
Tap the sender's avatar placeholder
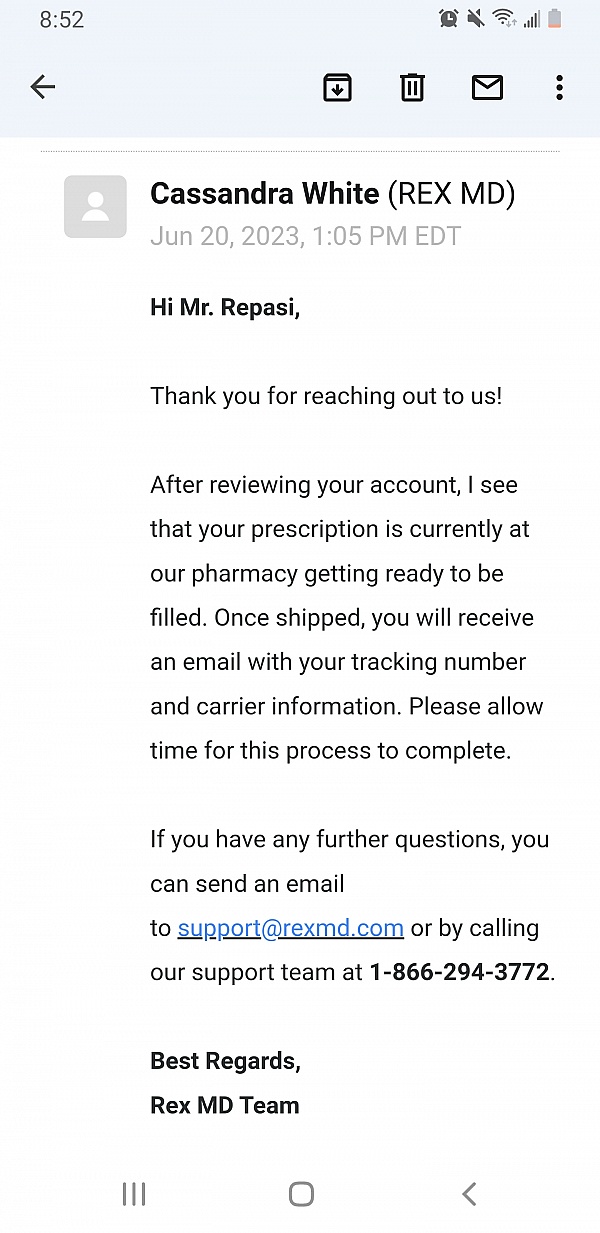click(95, 207)
